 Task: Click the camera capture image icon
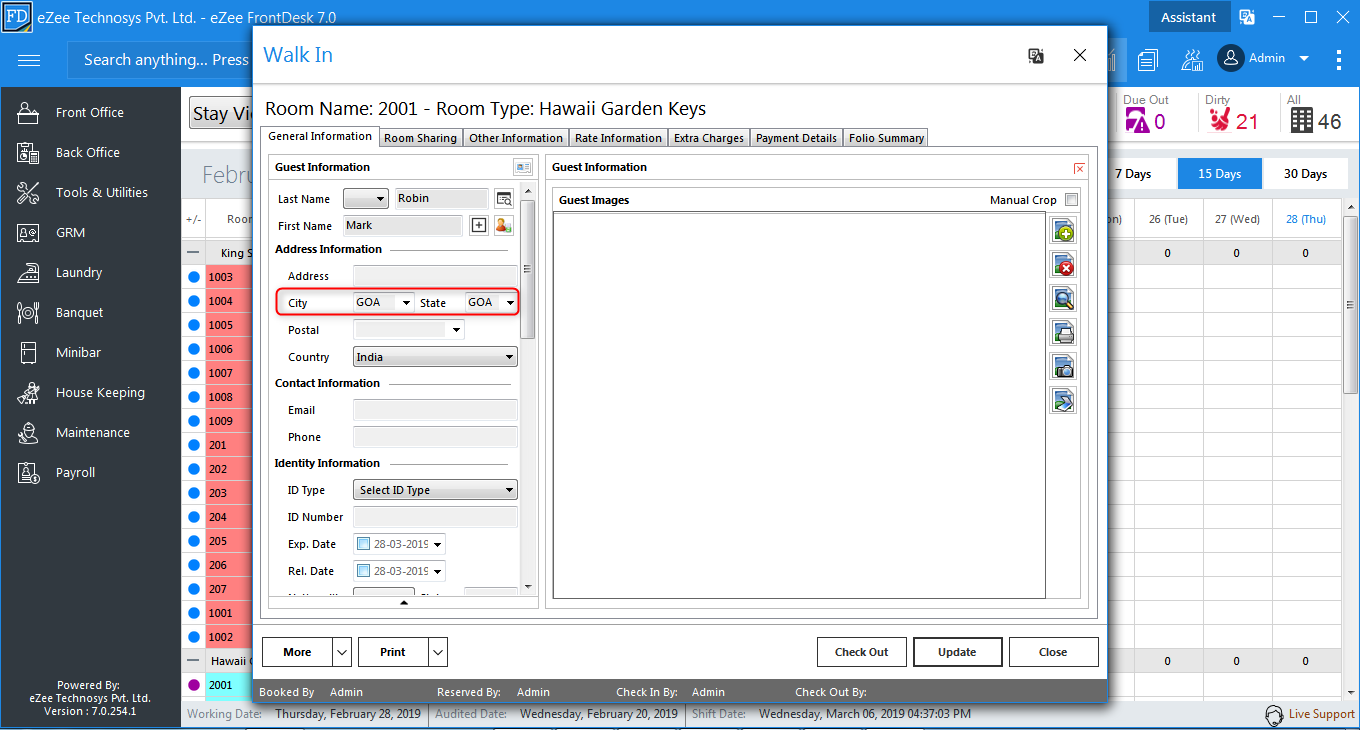pyautogui.click(x=1063, y=367)
